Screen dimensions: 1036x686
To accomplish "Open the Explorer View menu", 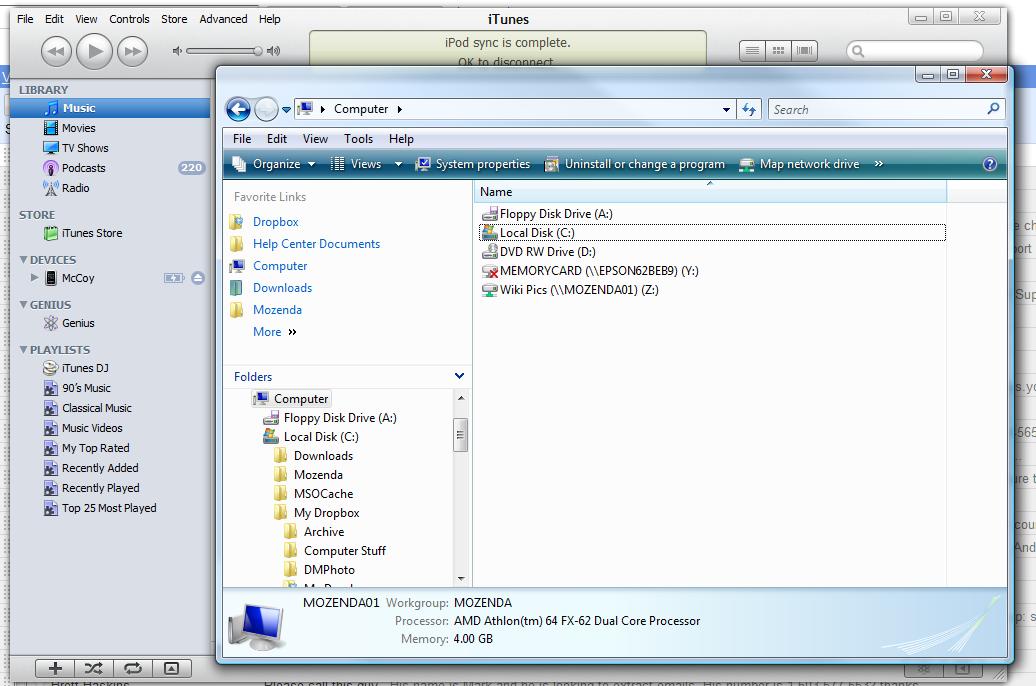I will (315, 139).
